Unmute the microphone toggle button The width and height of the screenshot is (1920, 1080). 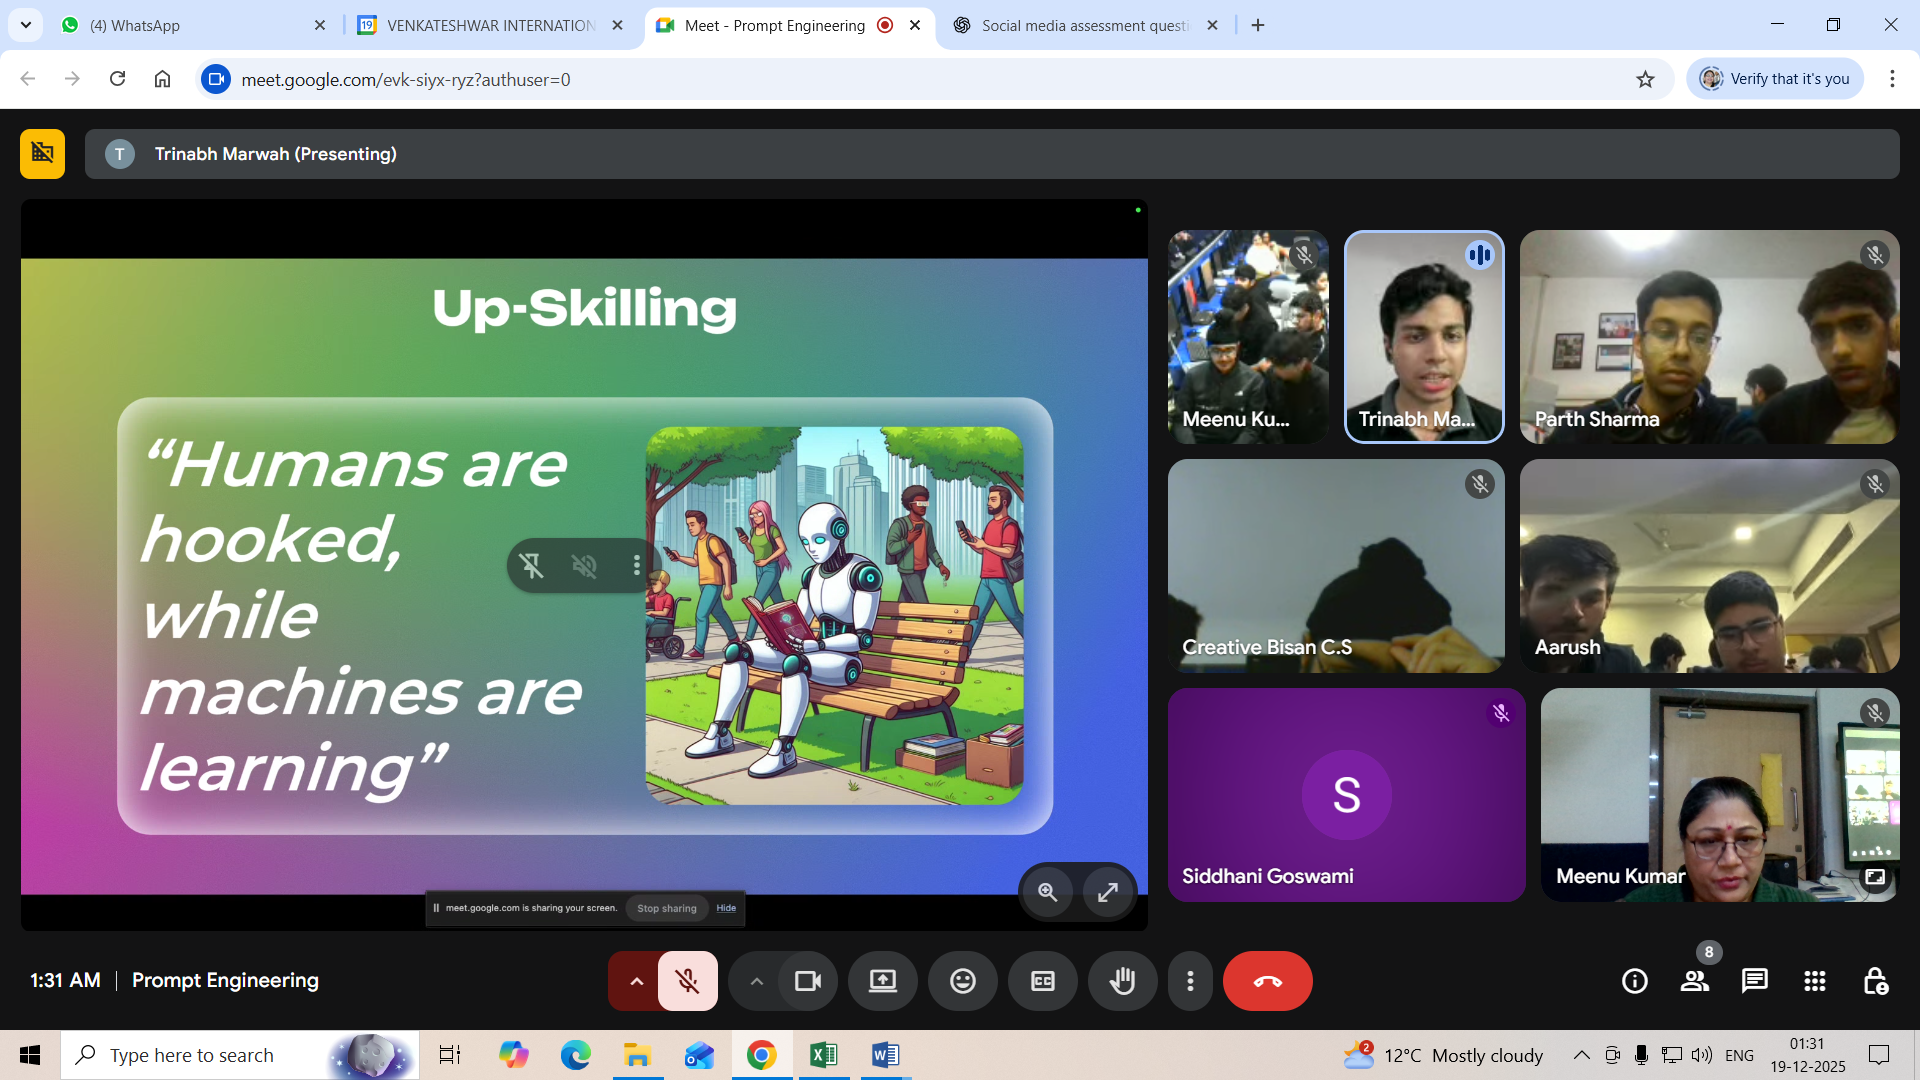coord(687,981)
